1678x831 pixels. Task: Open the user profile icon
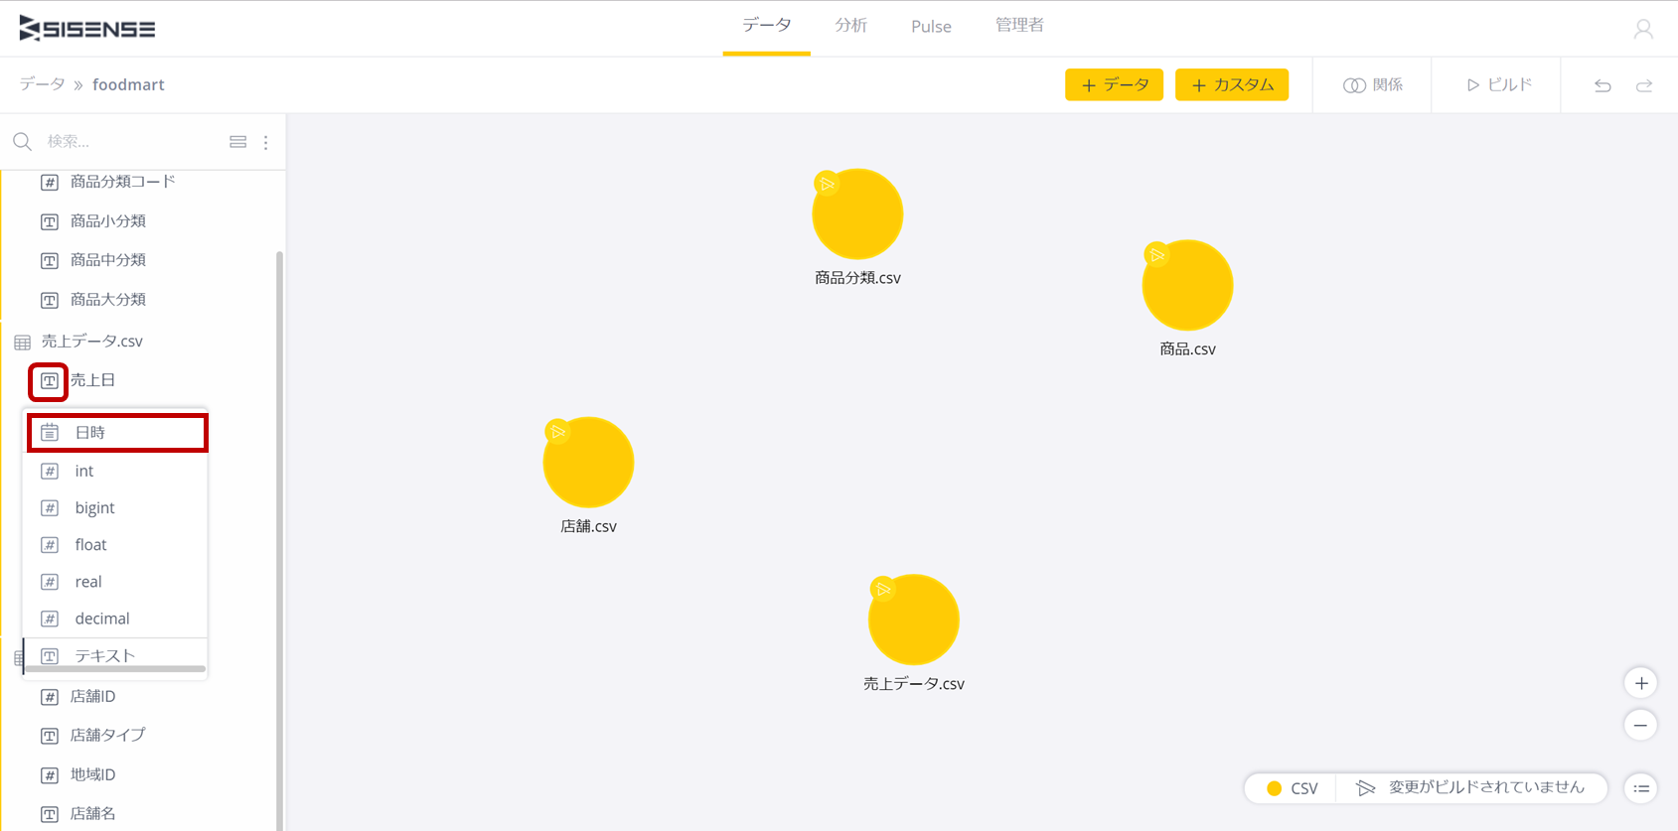(x=1643, y=29)
